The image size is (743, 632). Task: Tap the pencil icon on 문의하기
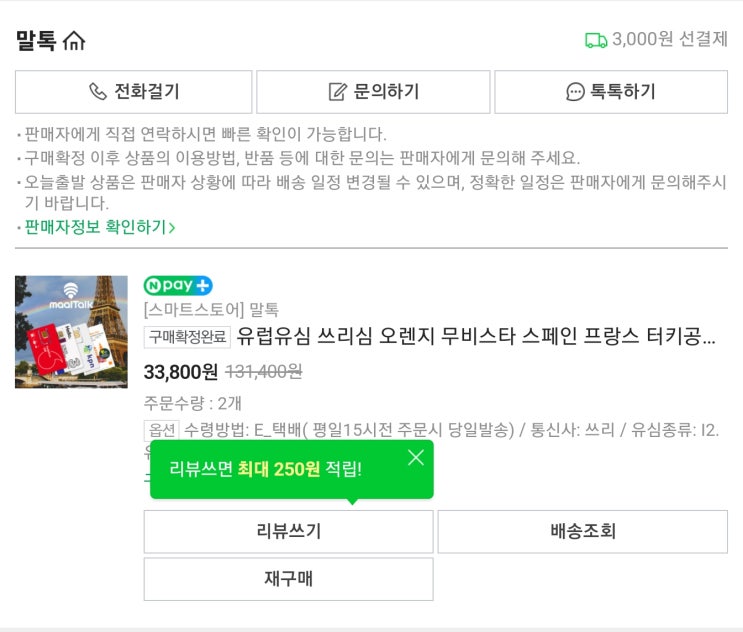pyautogui.click(x=338, y=92)
